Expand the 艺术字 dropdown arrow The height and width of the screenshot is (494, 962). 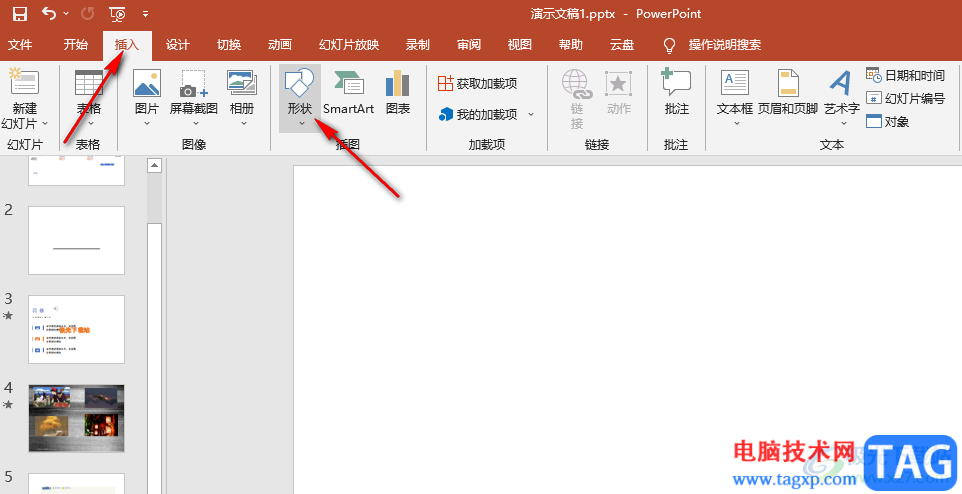point(844,124)
